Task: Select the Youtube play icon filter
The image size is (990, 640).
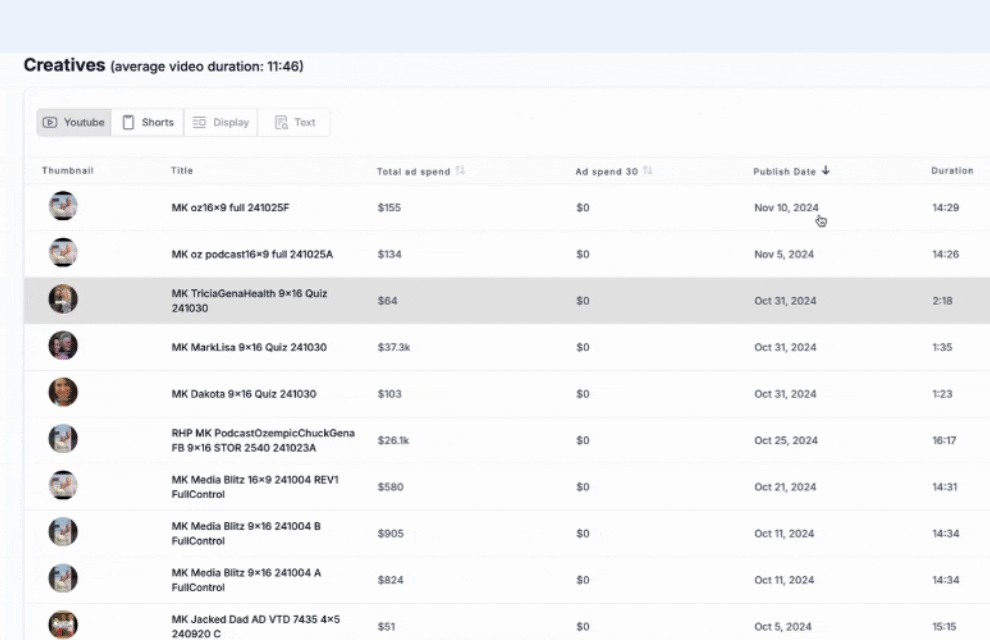Action: [x=49, y=122]
